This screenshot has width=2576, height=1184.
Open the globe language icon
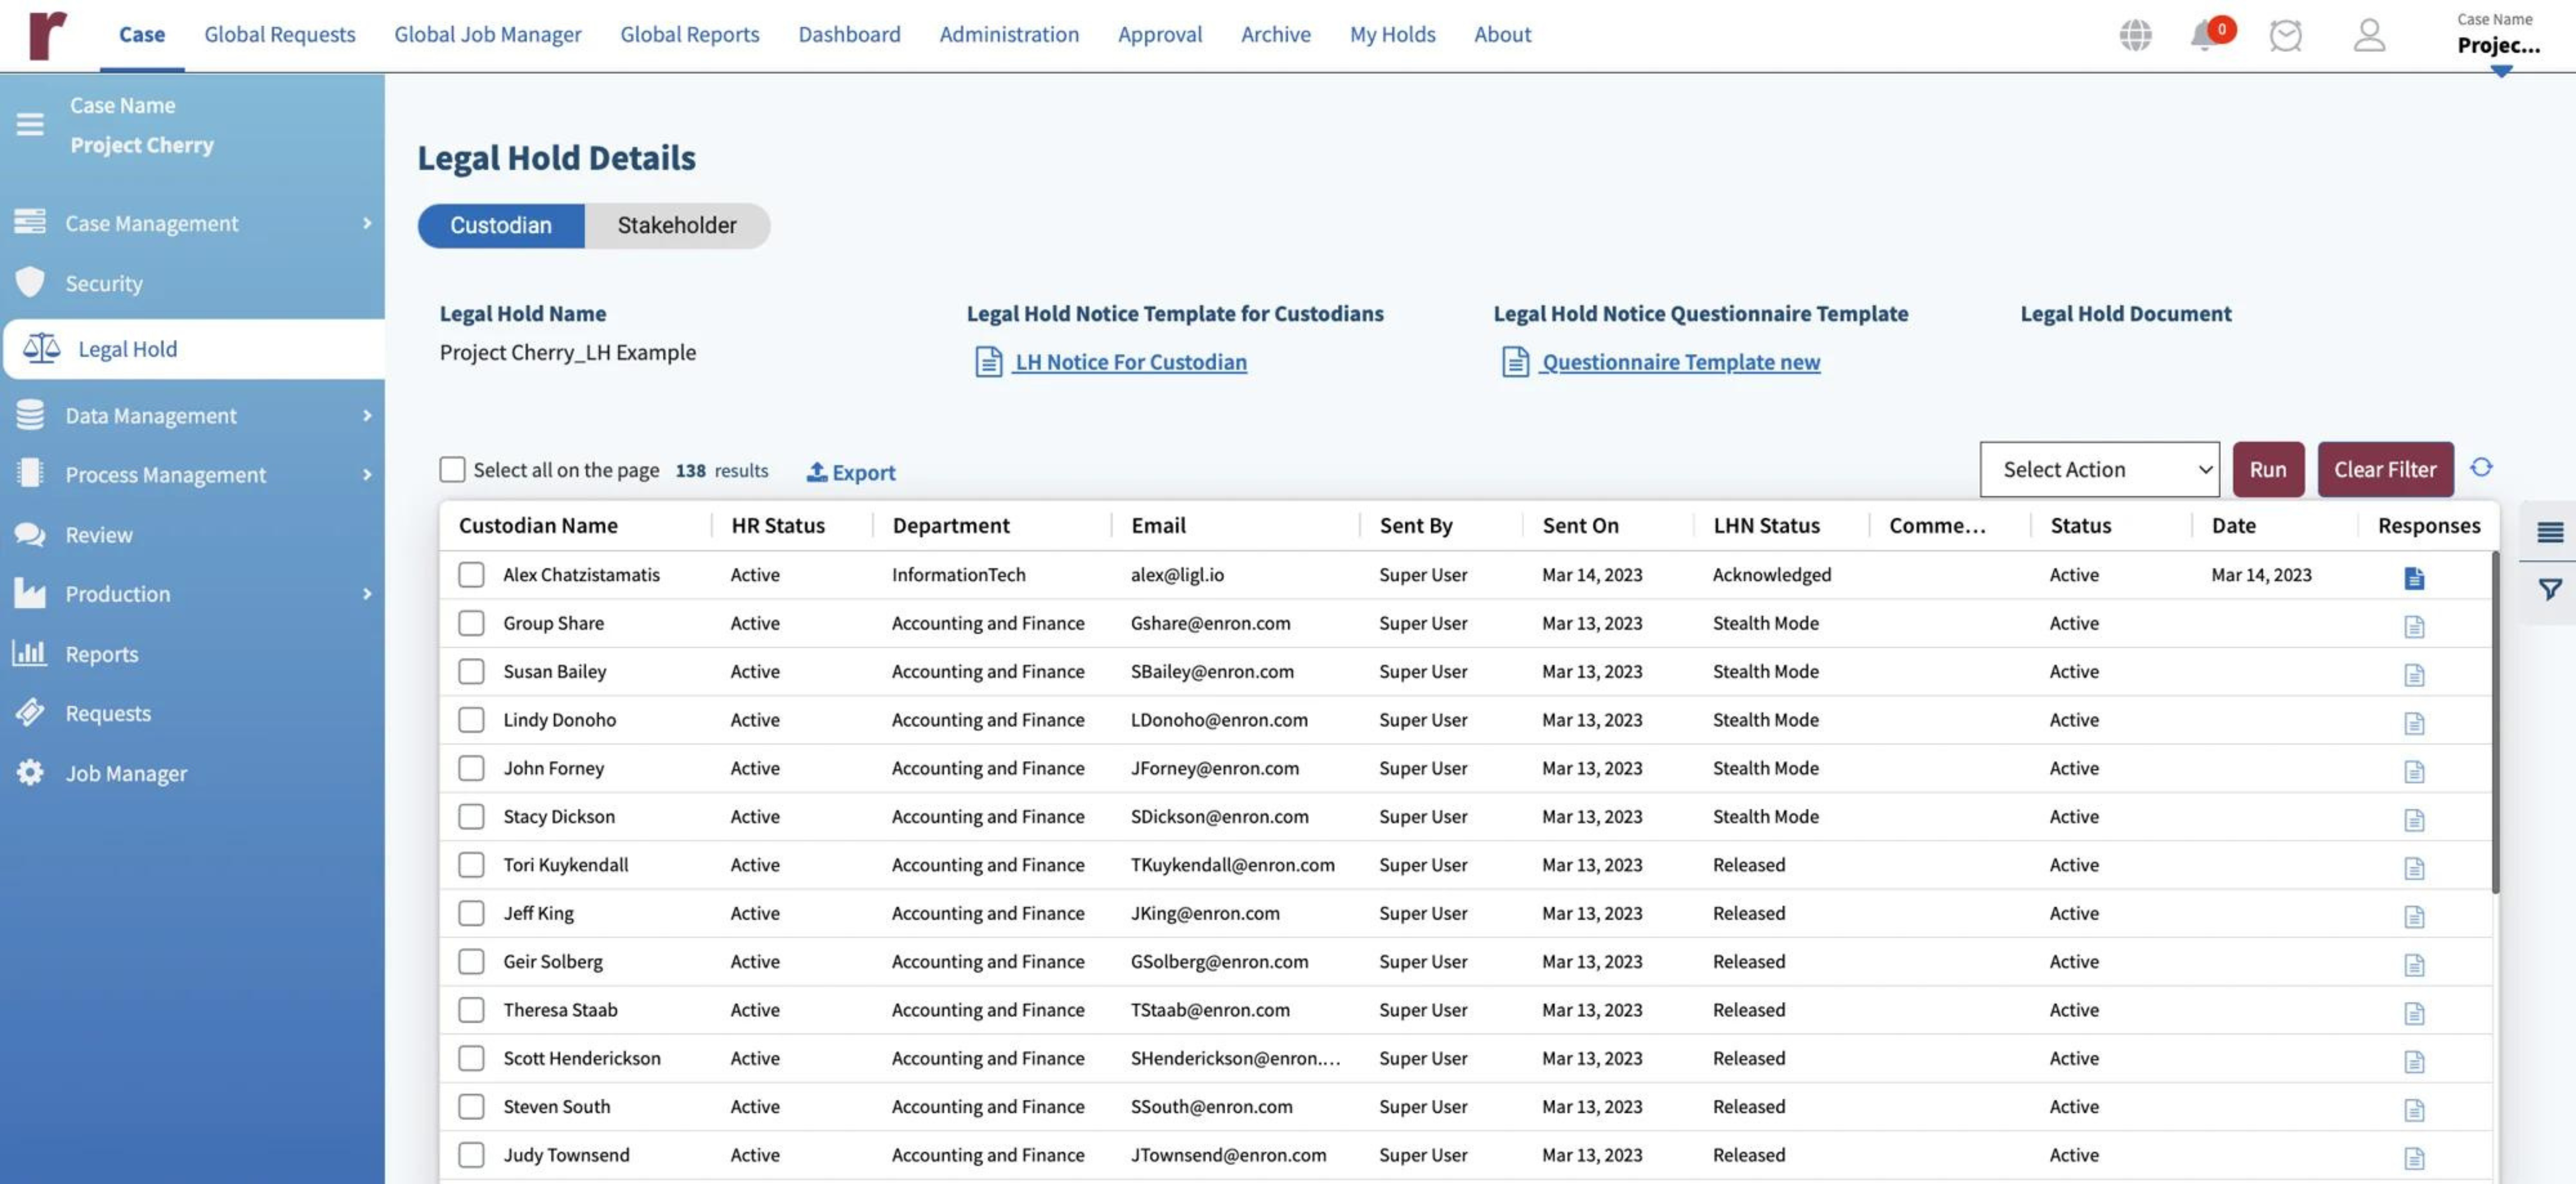[x=2135, y=36]
